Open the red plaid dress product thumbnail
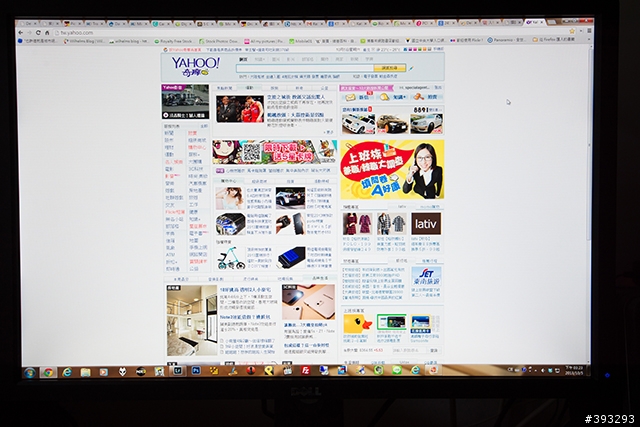Screen dimensions: 640x427 tap(357, 224)
